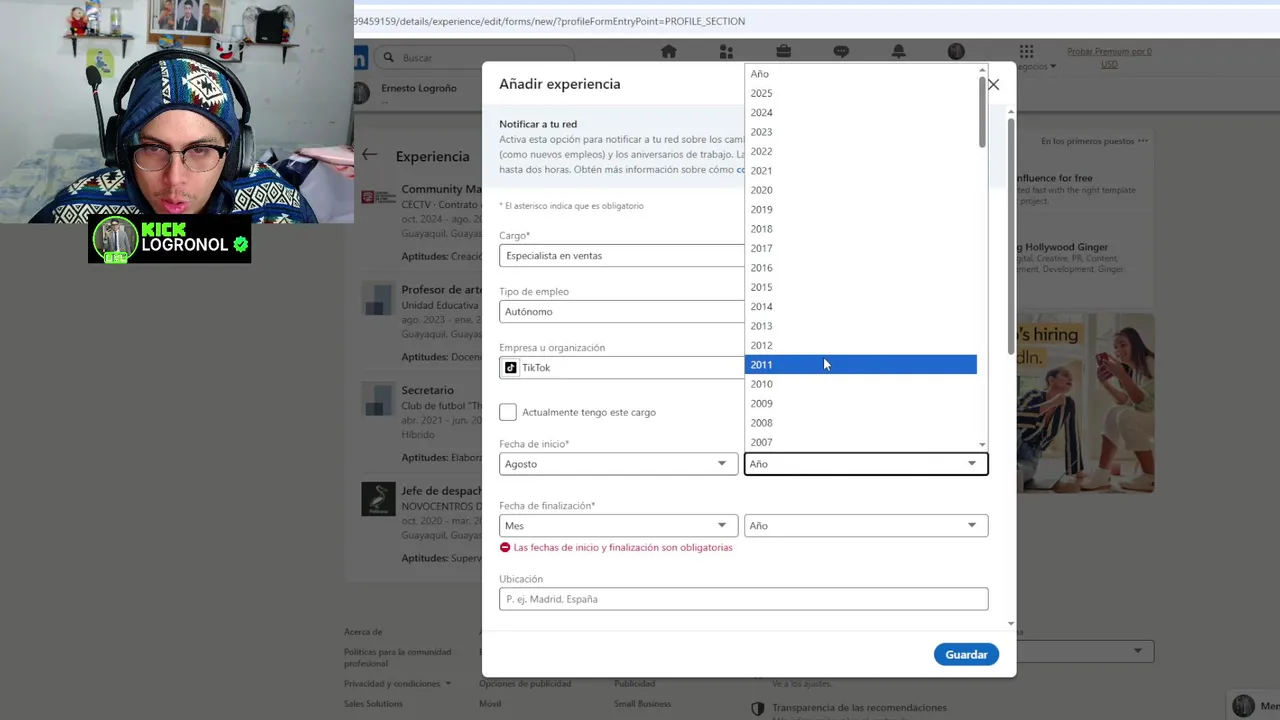The width and height of the screenshot is (1280, 720).
Task: Open LinkedIn Home icon in navigation bar
Action: click(669, 52)
